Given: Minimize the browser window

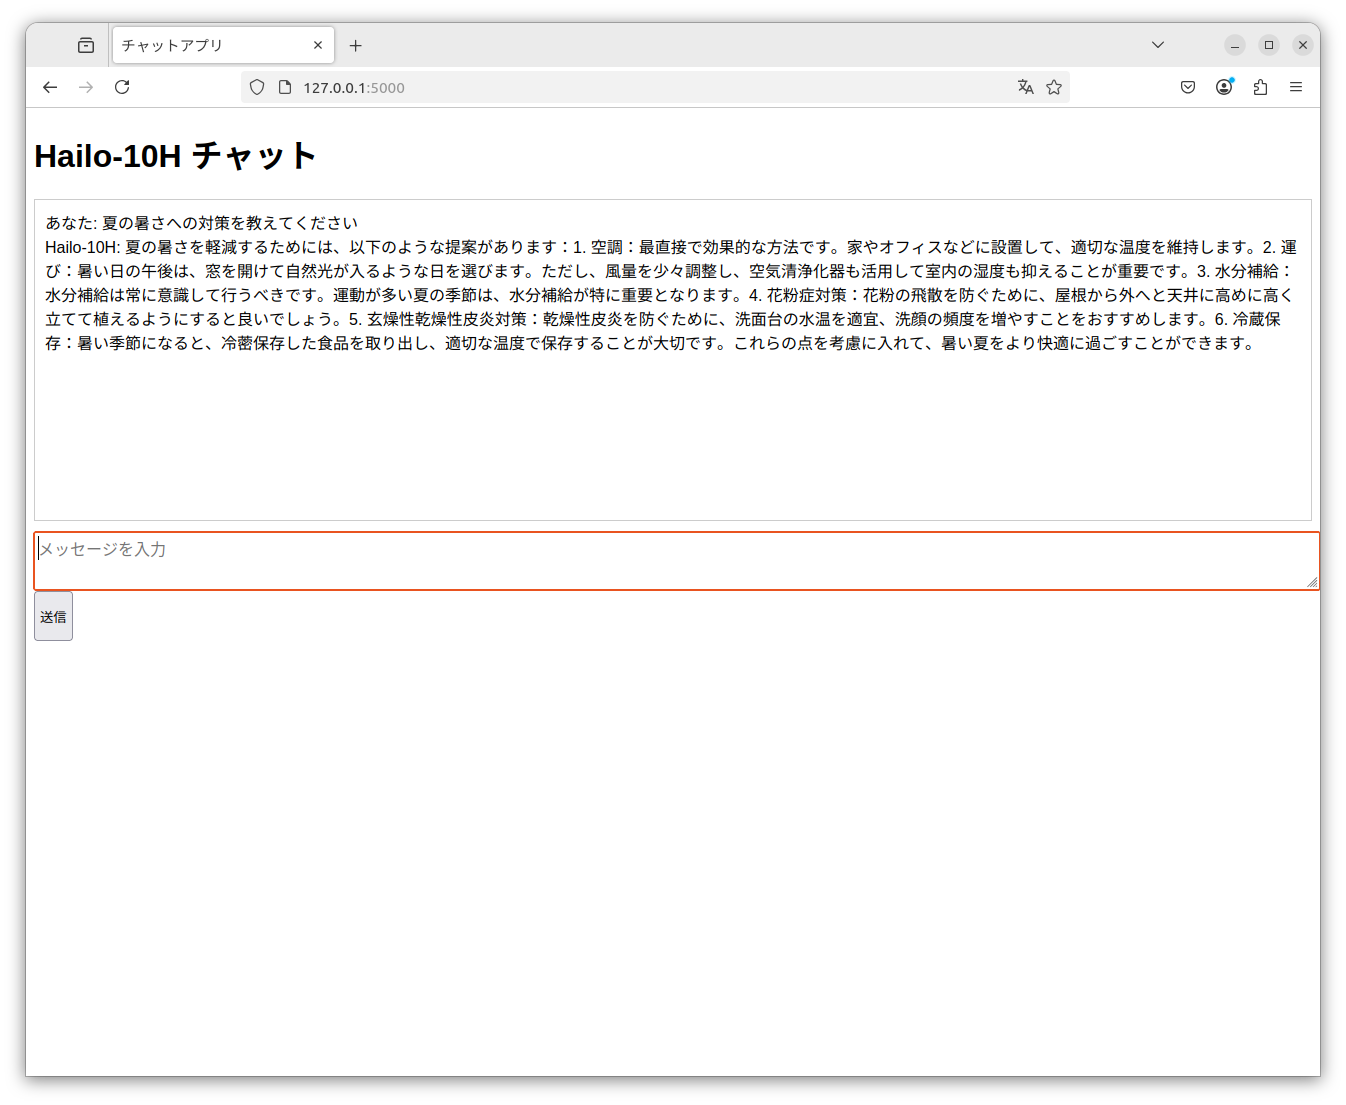Looking at the screenshot, I should 1235,45.
